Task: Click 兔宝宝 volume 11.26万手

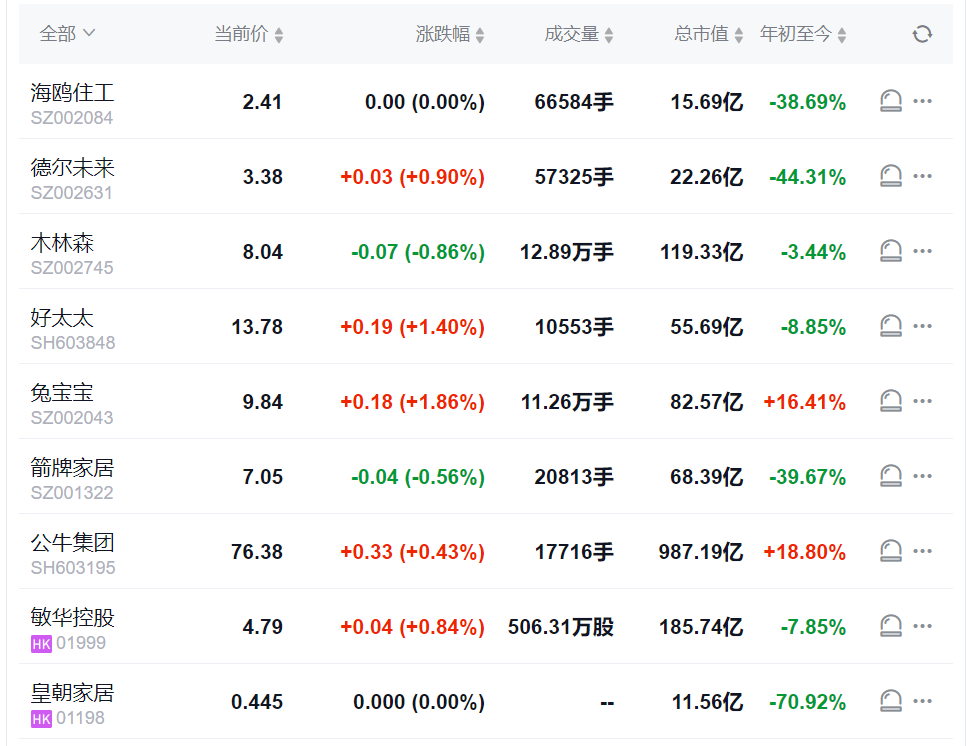Action: (x=567, y=402)
